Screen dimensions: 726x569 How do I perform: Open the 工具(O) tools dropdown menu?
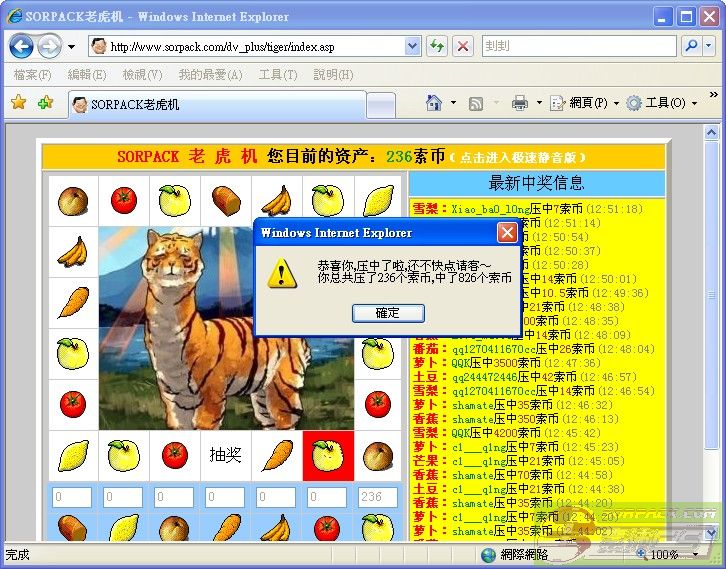coord(662,103)
